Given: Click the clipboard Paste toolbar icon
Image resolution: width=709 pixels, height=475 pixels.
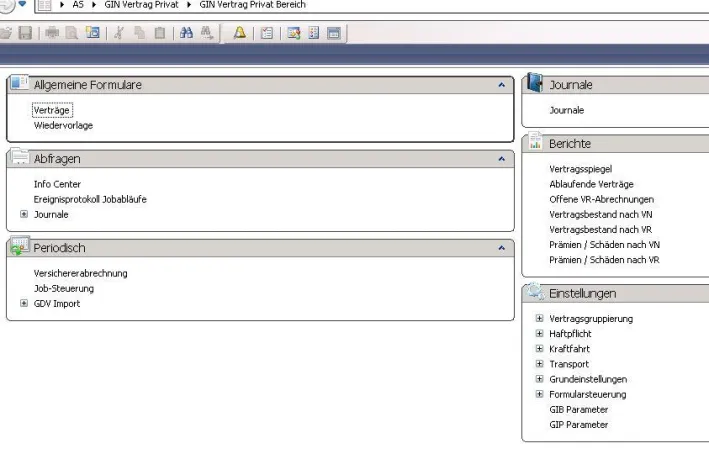Looking at the screenshot, I should (x=159, y=33).
